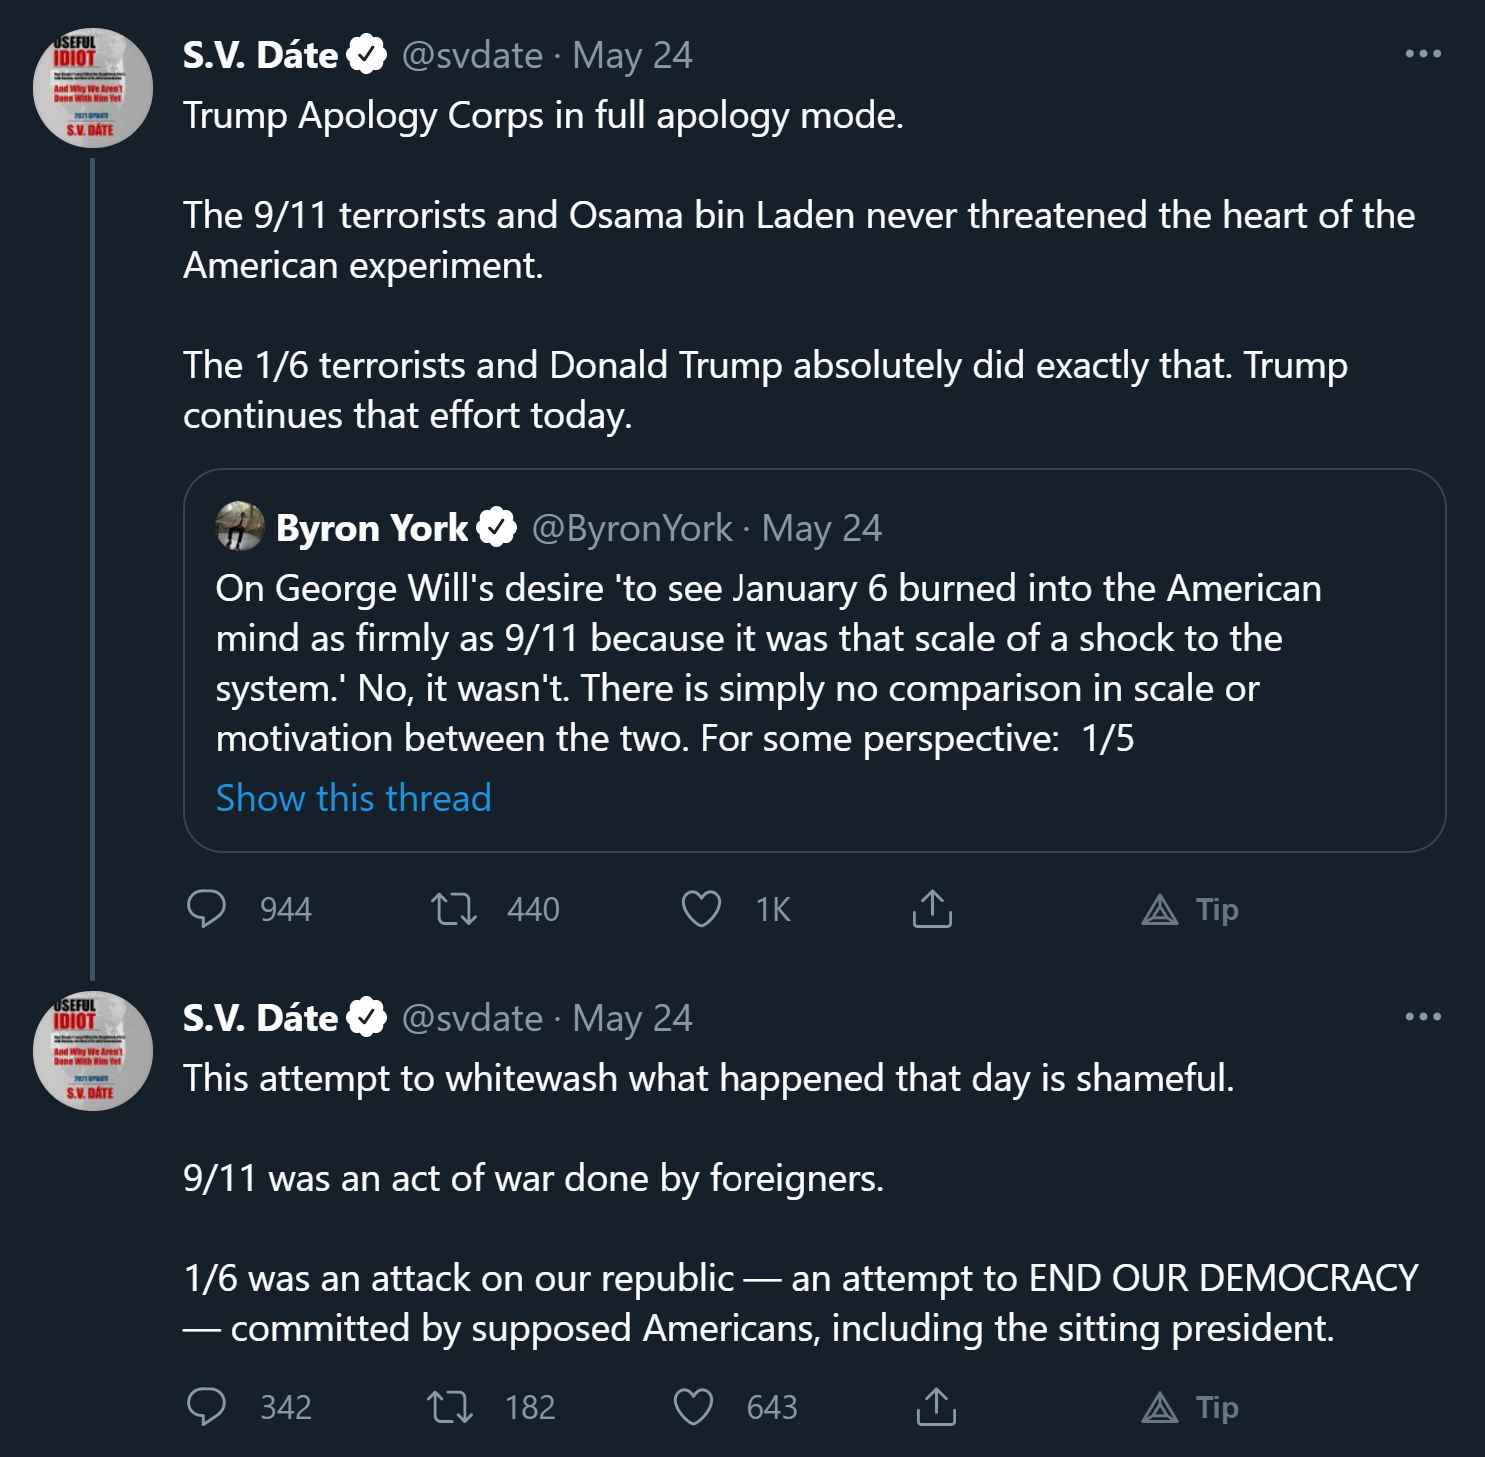Reply to the first S.V. Dáte tweet
The image size is (1485, 1457).
pos(207,909)
